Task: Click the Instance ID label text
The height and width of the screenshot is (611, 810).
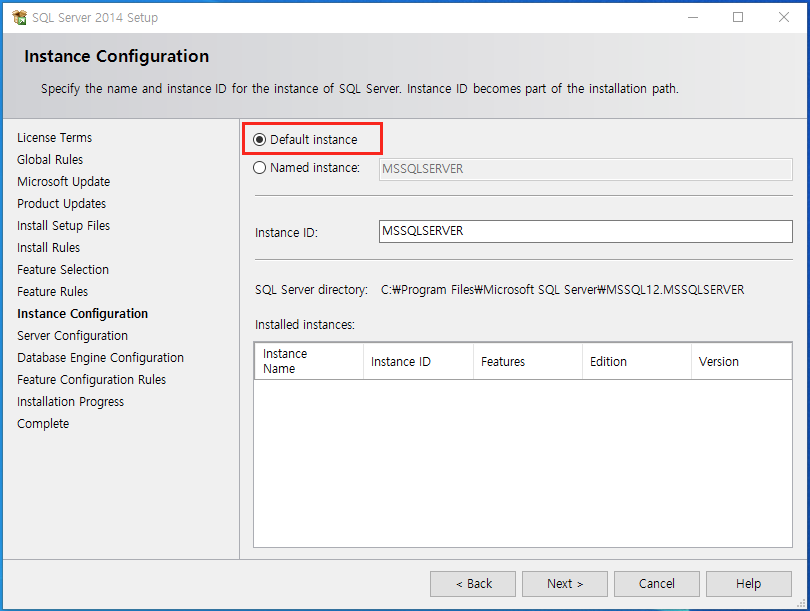Action: 286,233
